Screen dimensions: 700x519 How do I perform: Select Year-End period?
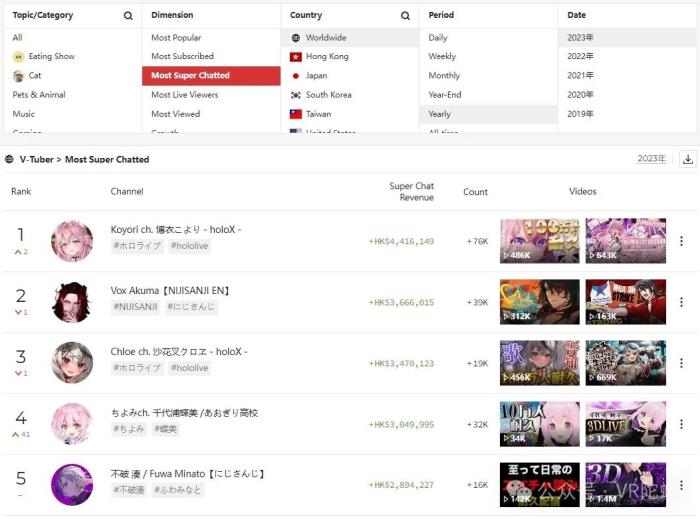coord(445,95)
